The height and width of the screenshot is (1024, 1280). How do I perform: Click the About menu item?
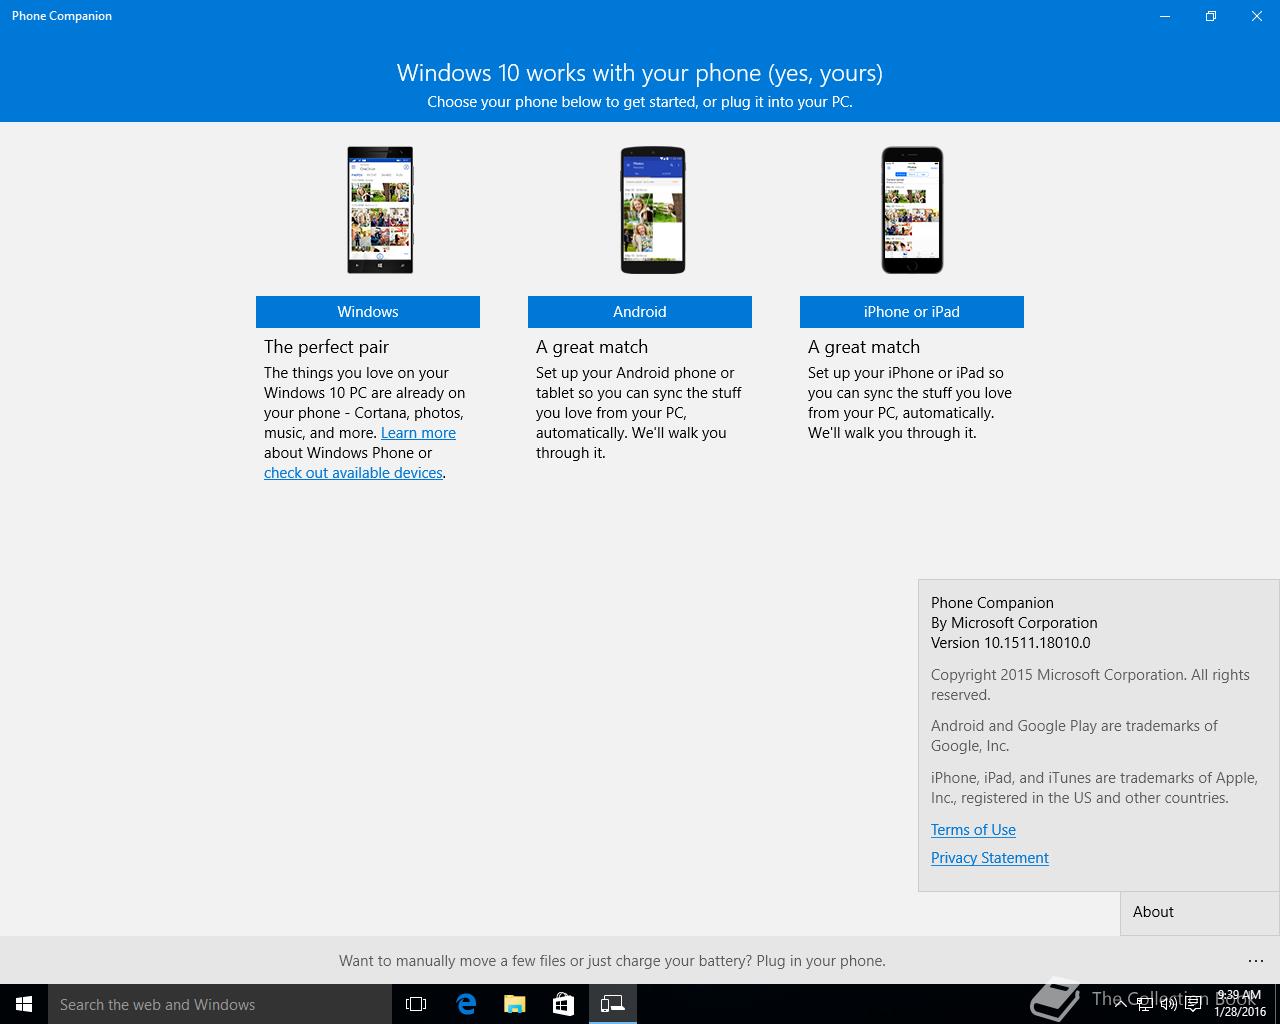[x=1200, y=912]
